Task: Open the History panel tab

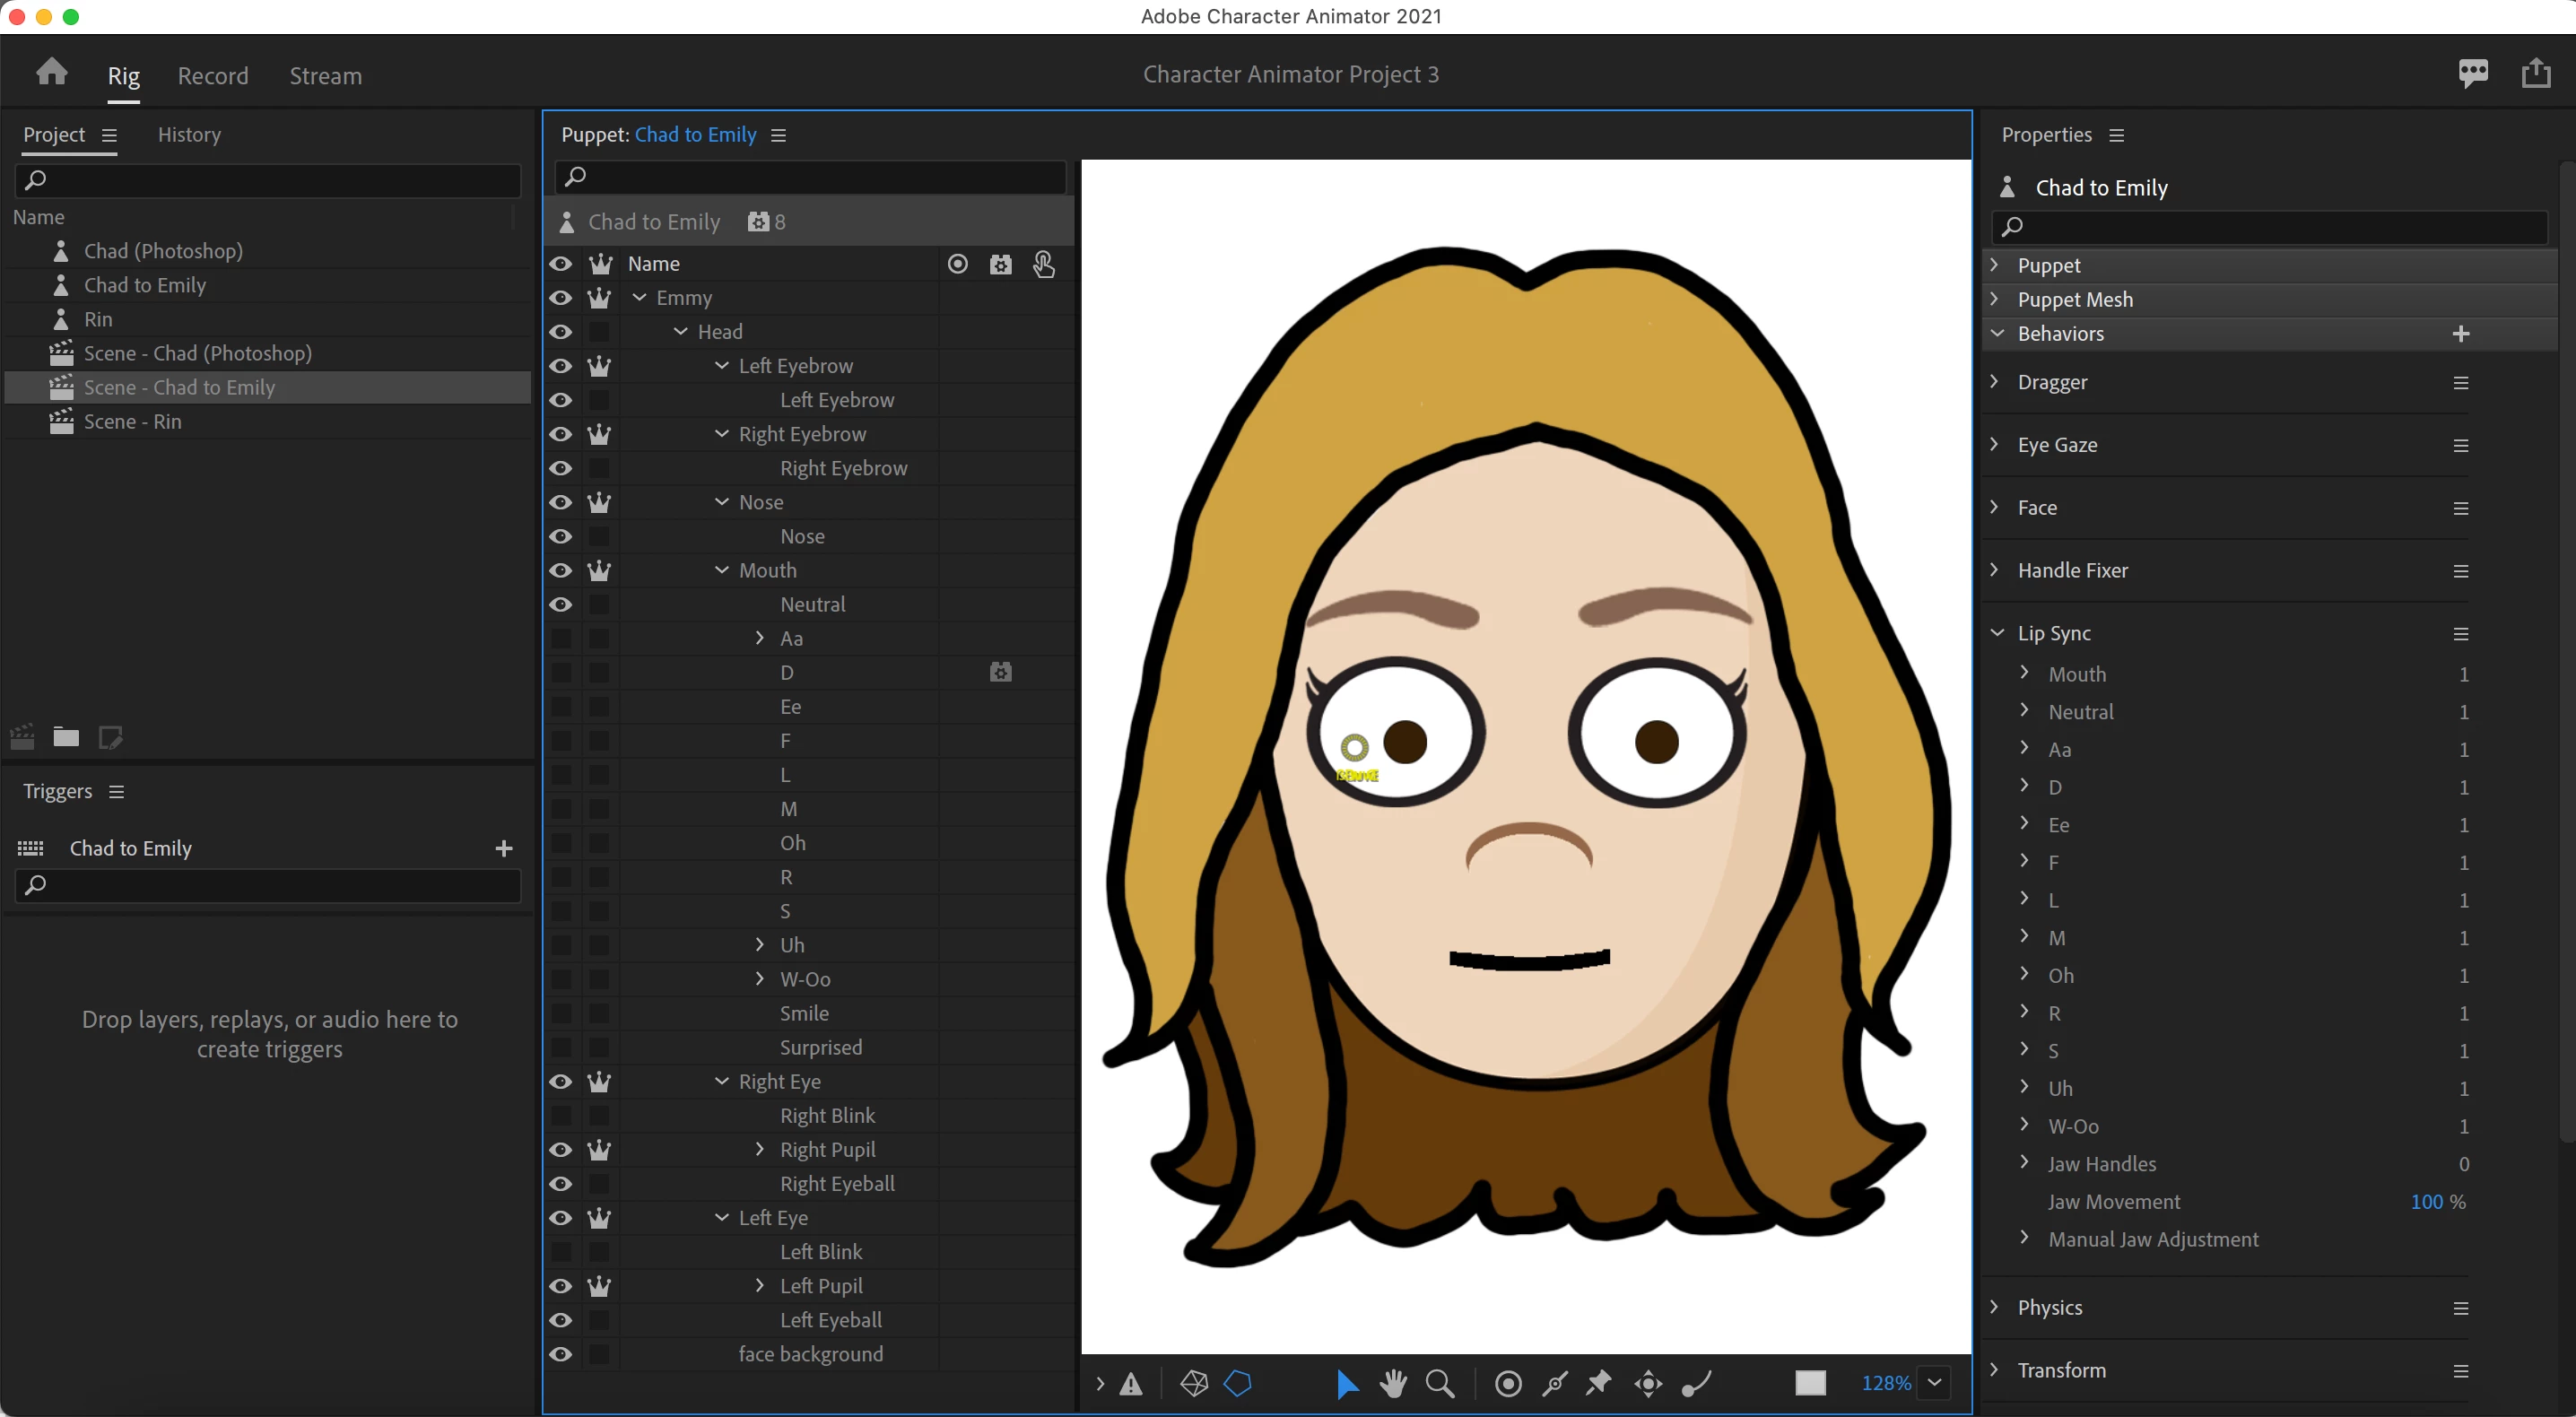Action: (189, 134)
